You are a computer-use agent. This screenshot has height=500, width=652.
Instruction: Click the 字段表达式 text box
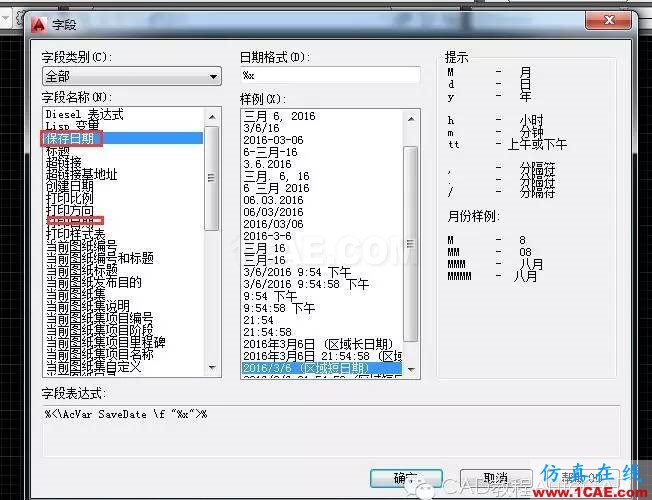331,431
